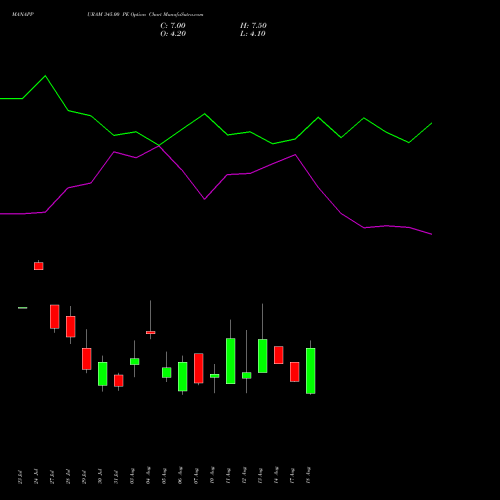
Task: Select the red candlestick above 07 Aug
Action: [199, 368]
